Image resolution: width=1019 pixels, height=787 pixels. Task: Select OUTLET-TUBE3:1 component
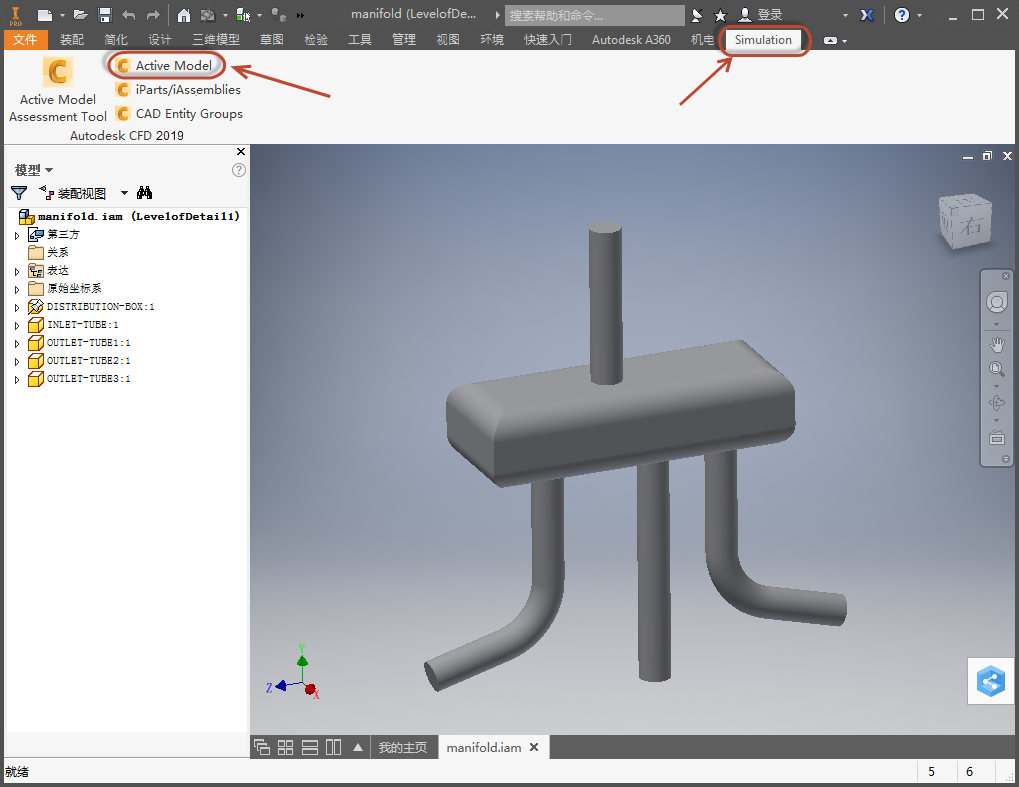(79, 379)
